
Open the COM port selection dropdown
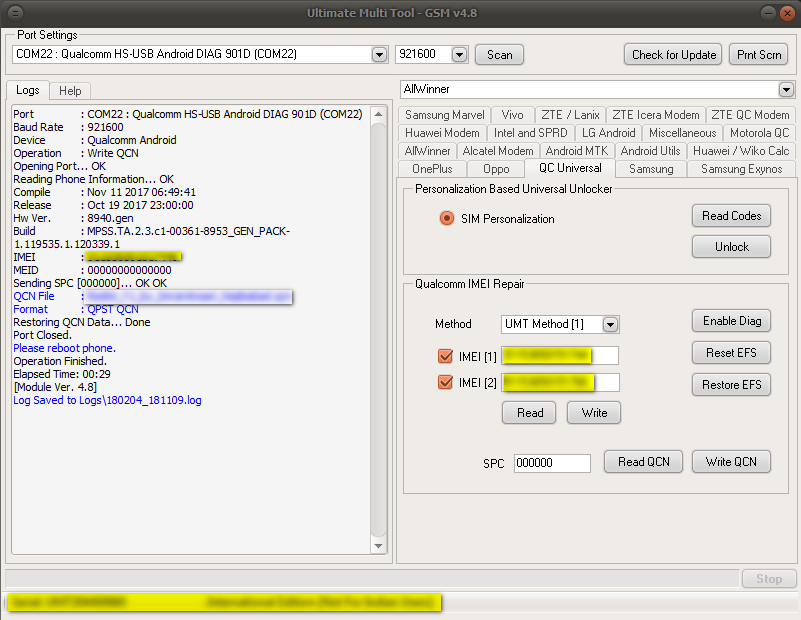[380, 55]
